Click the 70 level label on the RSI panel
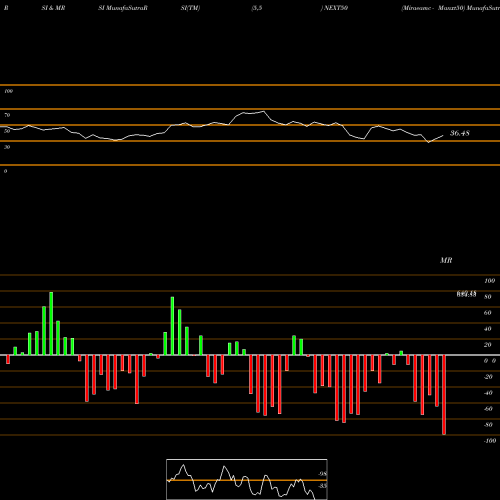 [7, 115]
